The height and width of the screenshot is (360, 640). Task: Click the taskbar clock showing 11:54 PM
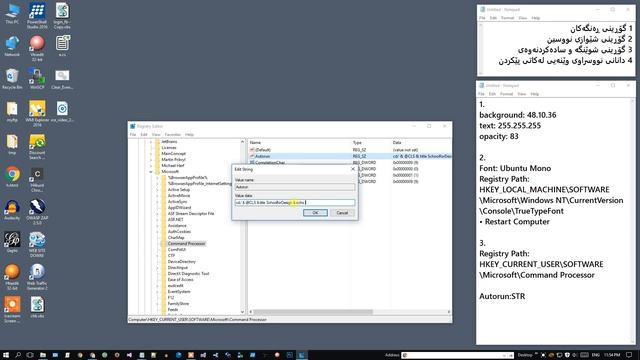point(613,355)
